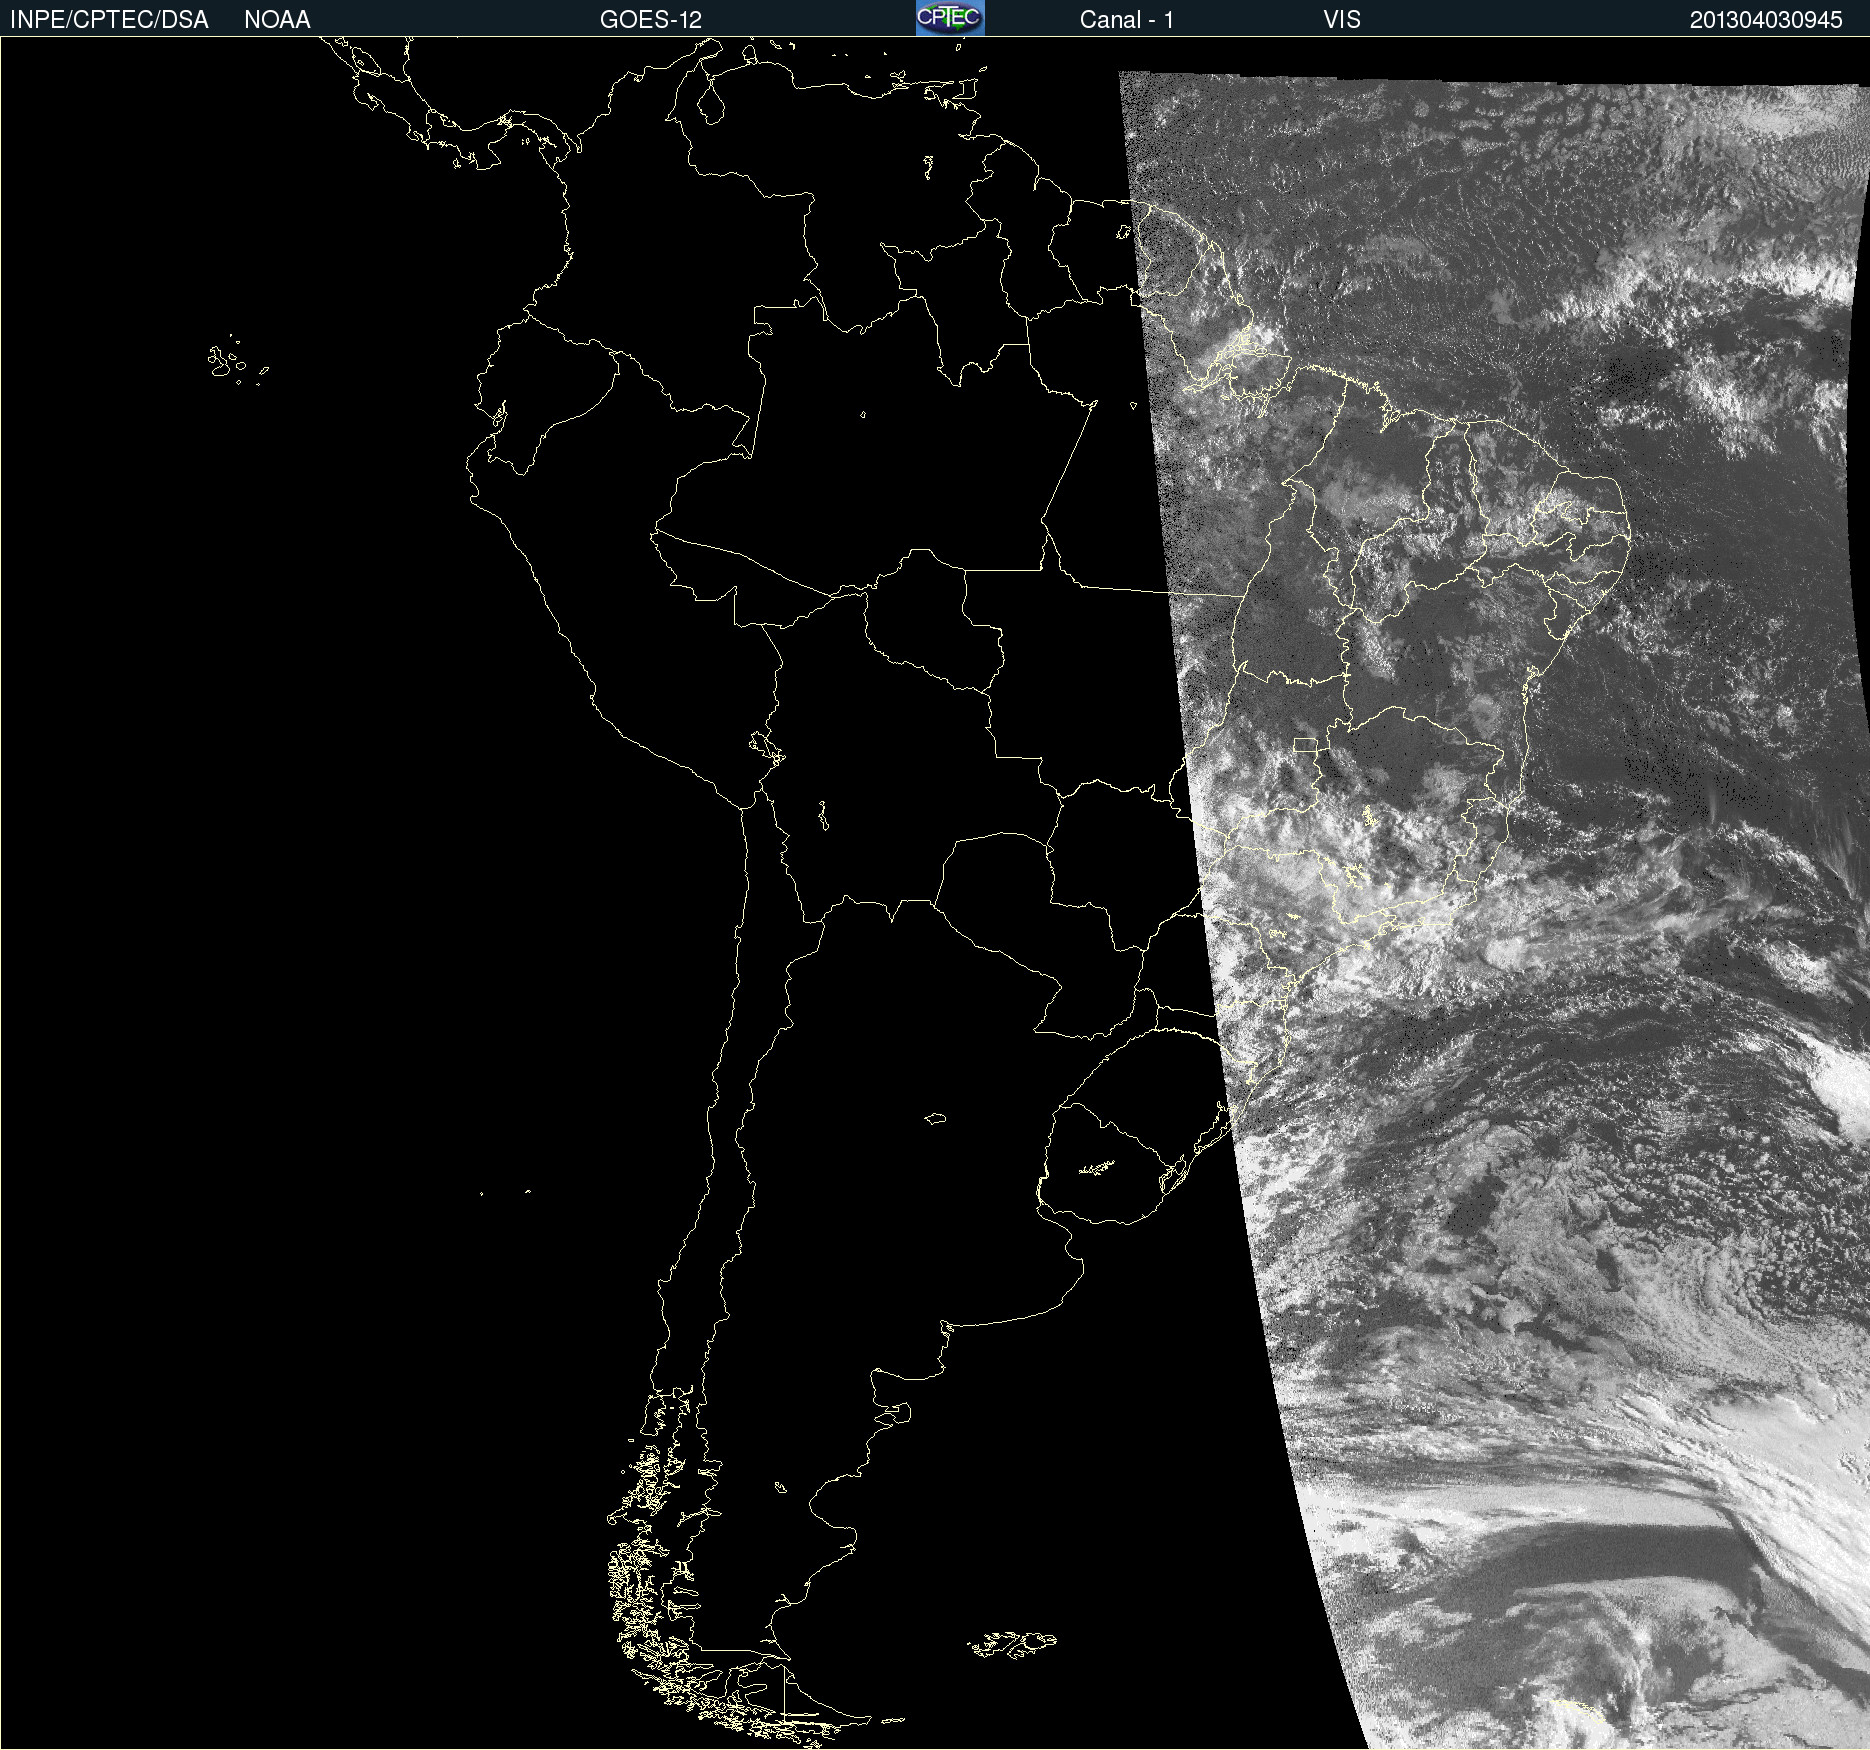1870x1750 pixels.
Task: Click the CPTEC logo icon
Action: point(950,18)
